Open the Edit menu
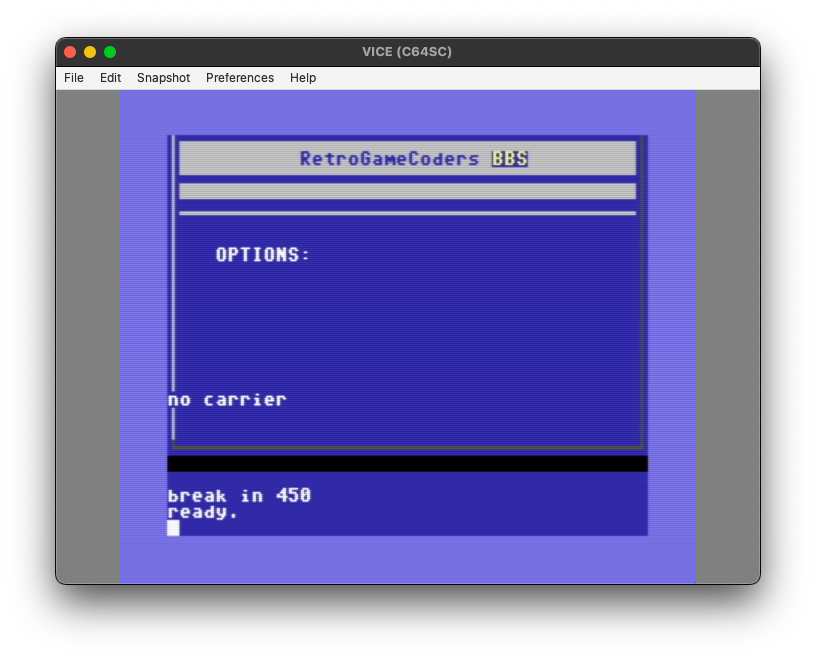The width and height of the screenshot is (816, 658). pyautogui.click(x=110, y=78)
